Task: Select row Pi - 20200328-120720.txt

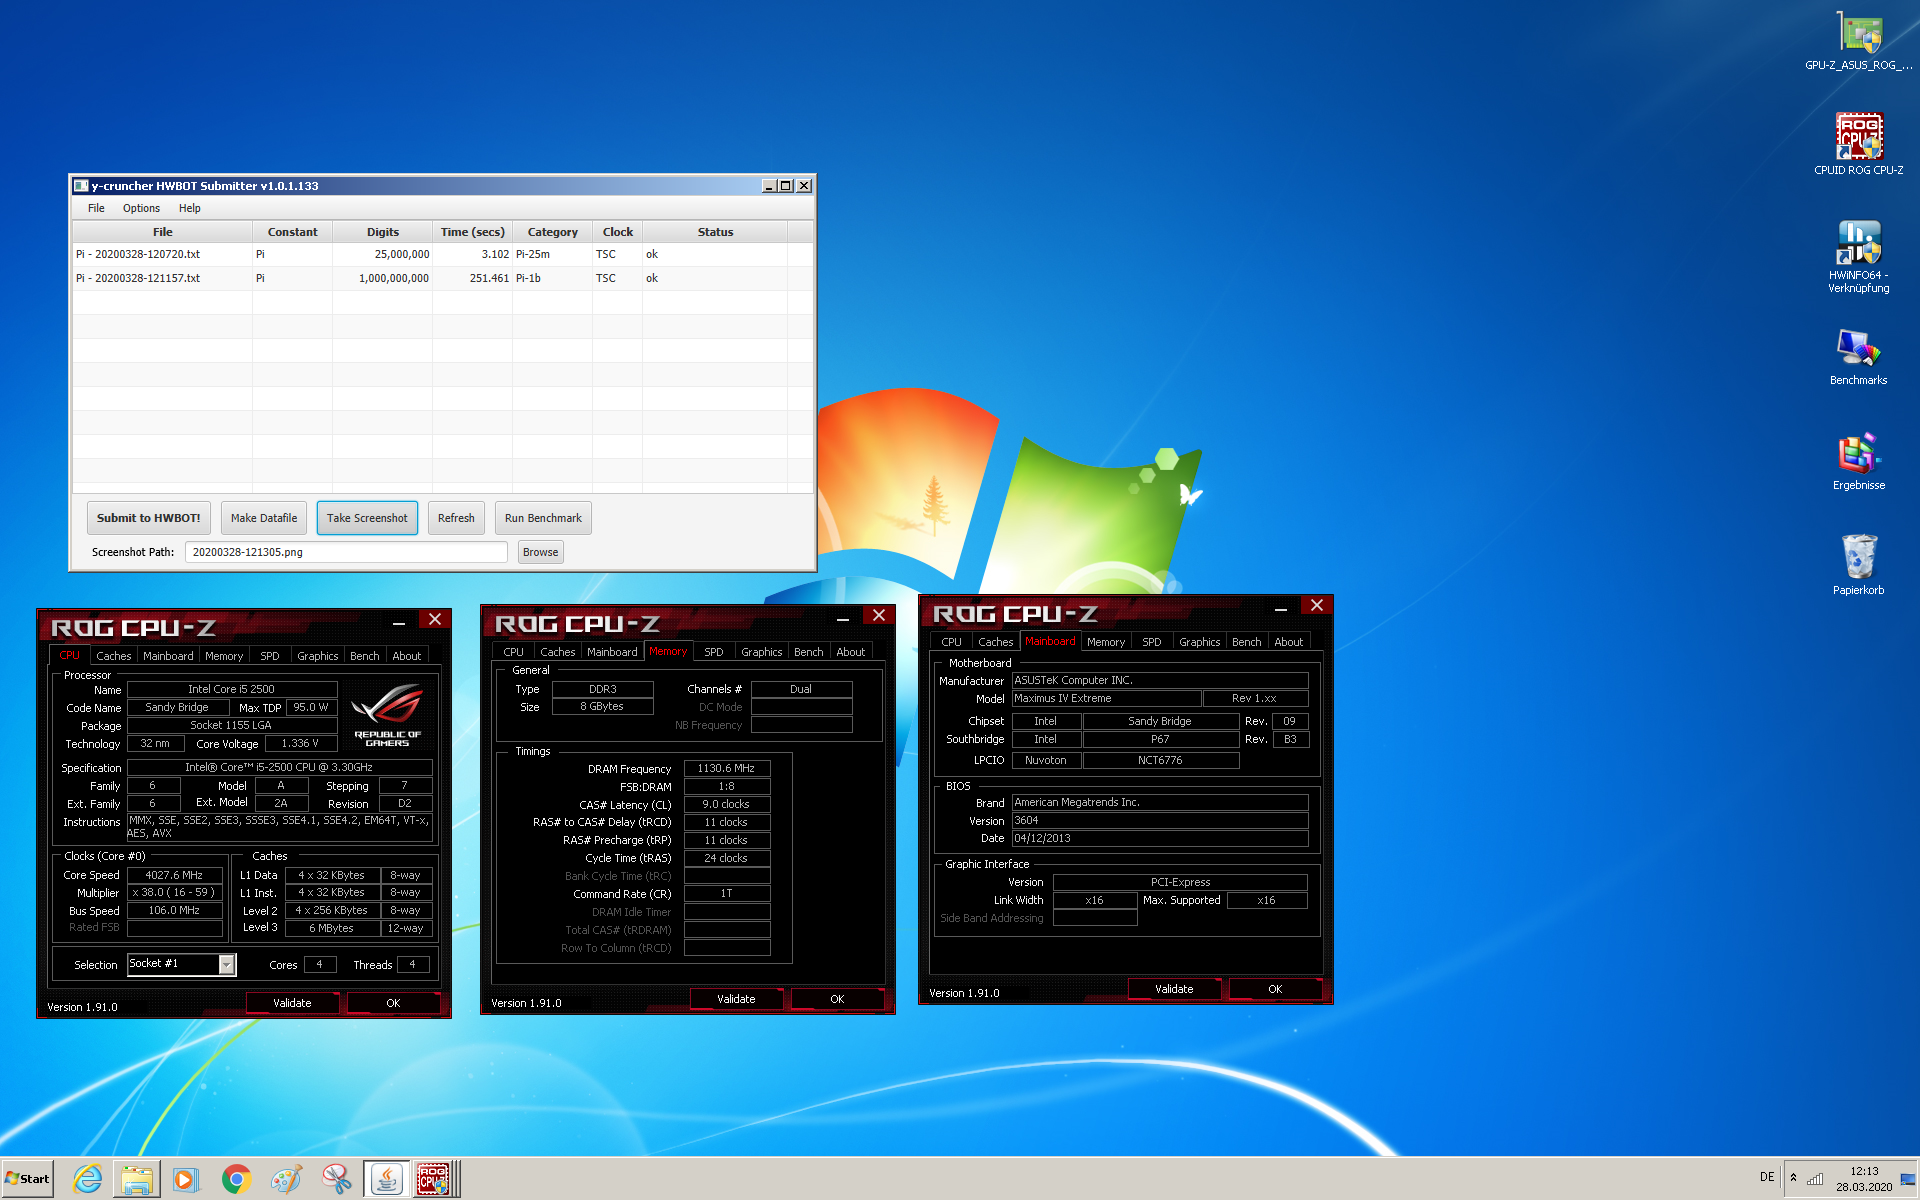Action: (442, 254)
